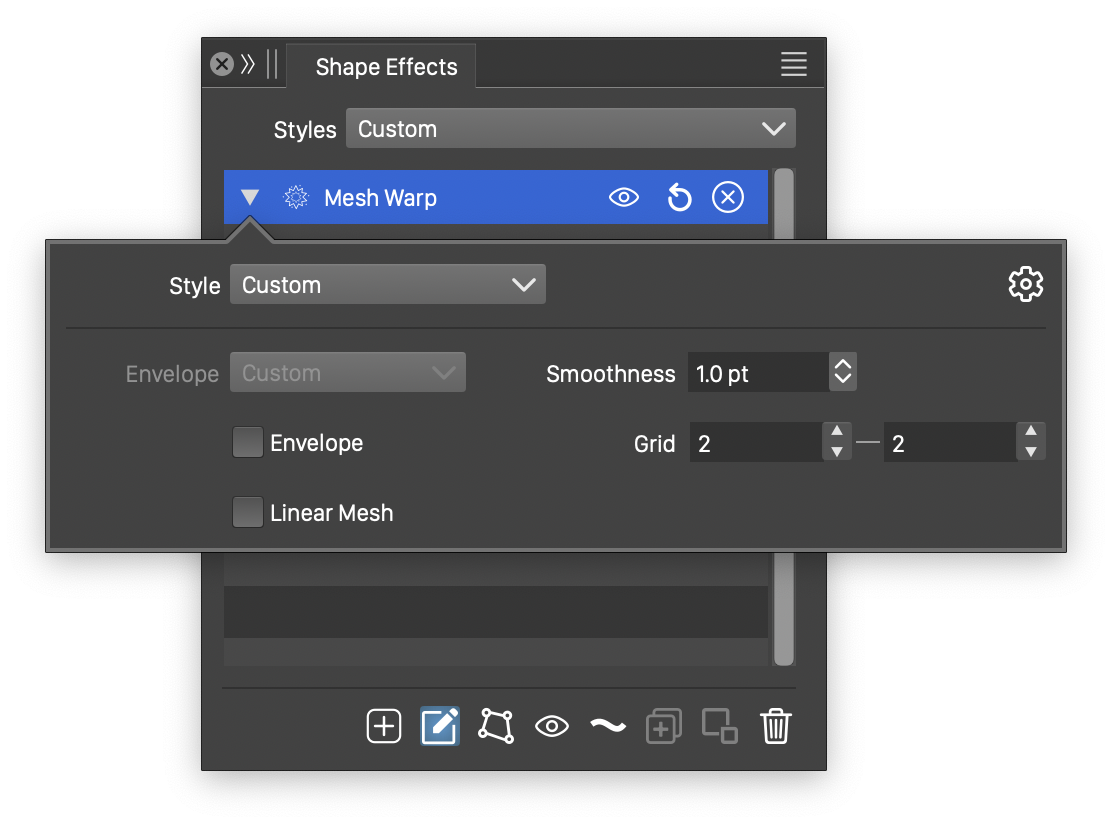Open the Mesh Warp Style dropdown
The height and width of the screenshot is (824, 1112).
pyautogui.click(x=387, y=285)
